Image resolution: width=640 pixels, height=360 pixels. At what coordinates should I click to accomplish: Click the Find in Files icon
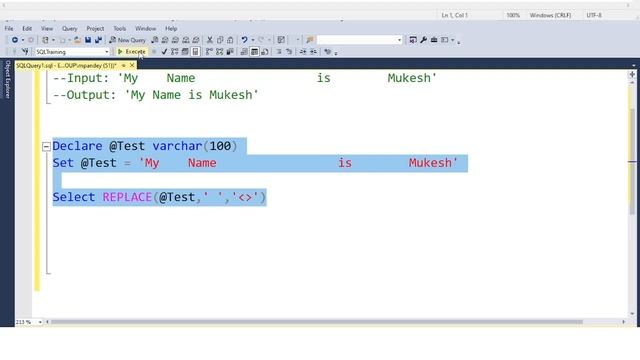point(310,40)
